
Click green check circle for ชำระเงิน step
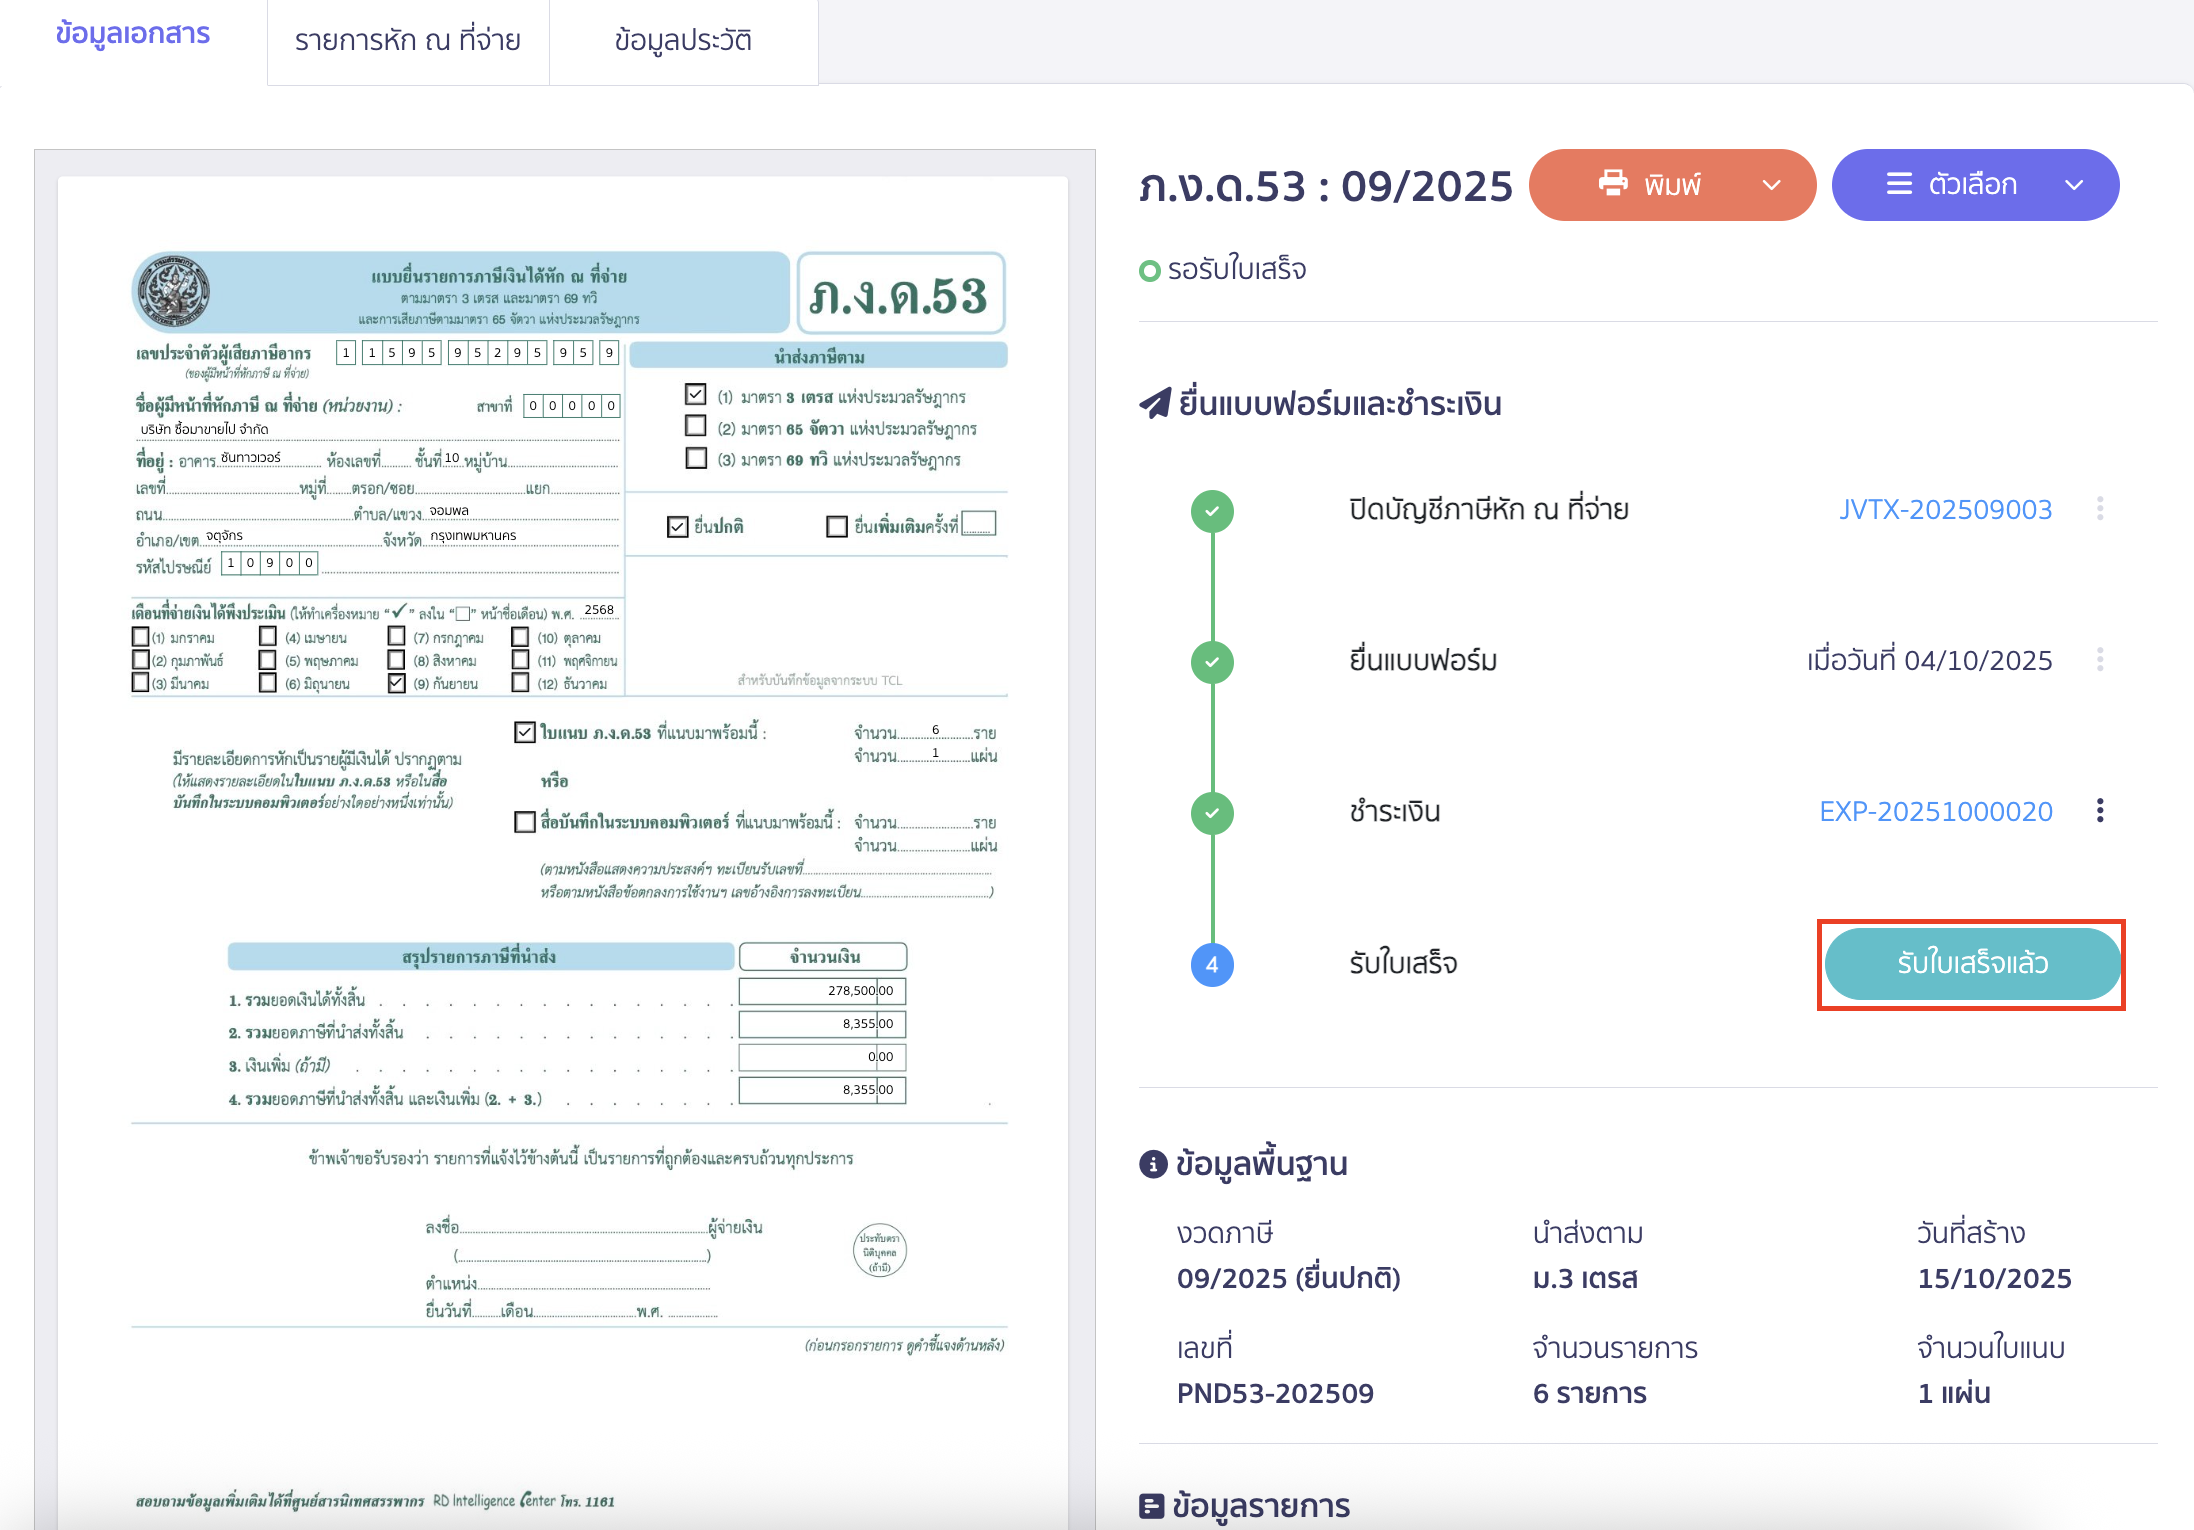click(x=1212, y=813)
